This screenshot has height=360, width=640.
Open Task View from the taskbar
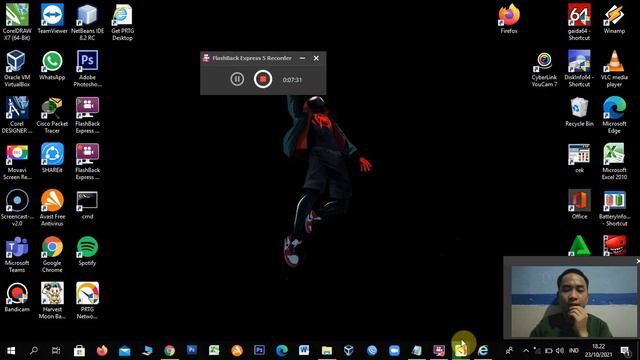click(x=56, y=351)
